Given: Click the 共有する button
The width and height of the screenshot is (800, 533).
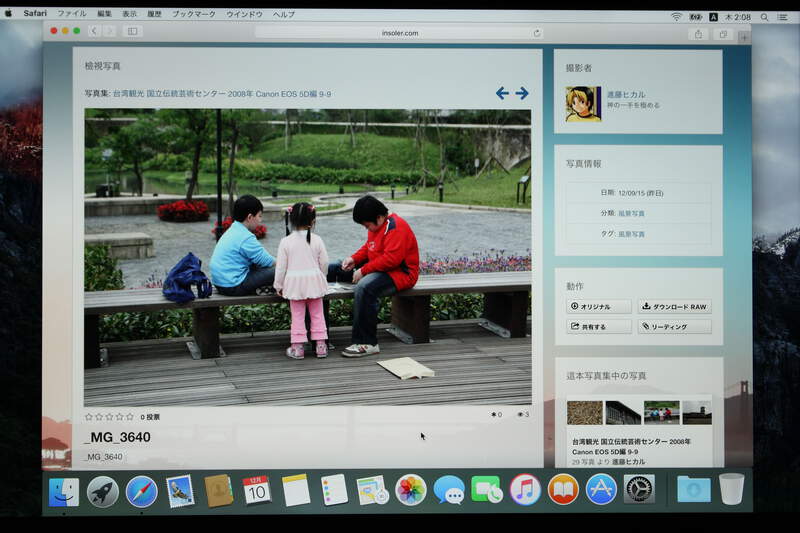Looking at the screenshot, I should pos(599,327).
